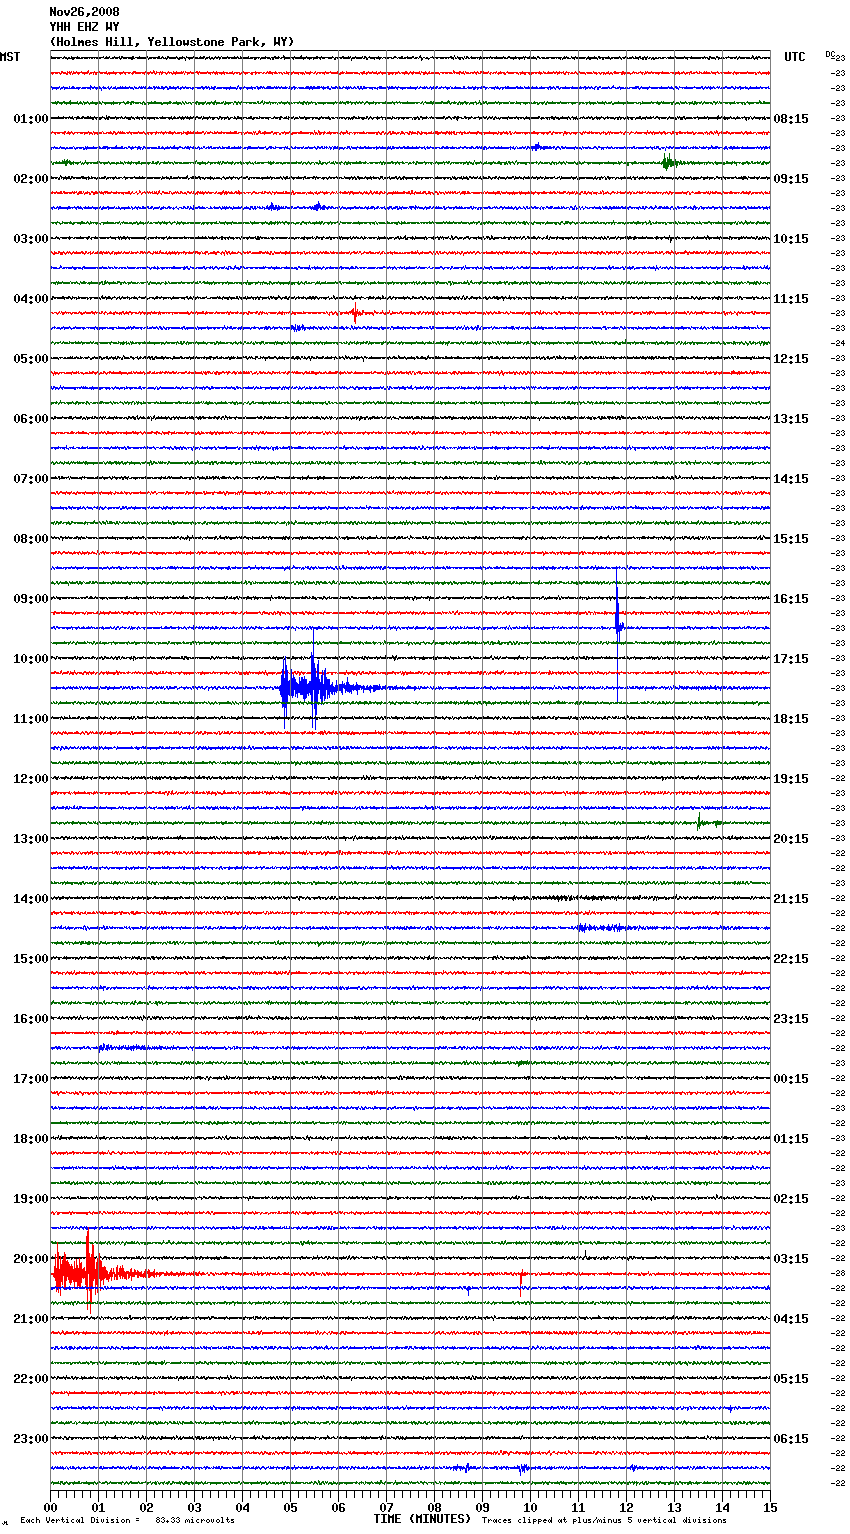Select the 01:00 MST time label

coord(31,119)
